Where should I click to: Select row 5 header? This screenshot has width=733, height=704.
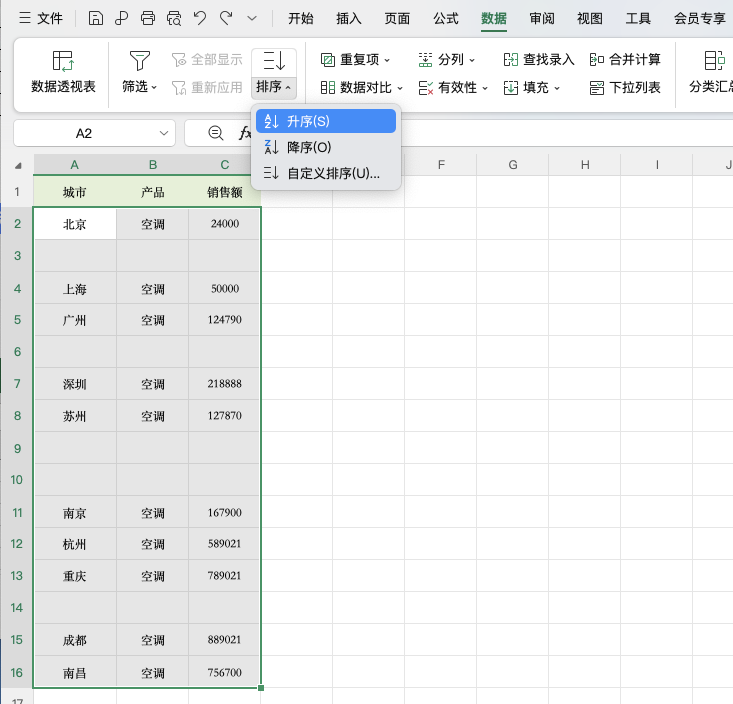17,320
